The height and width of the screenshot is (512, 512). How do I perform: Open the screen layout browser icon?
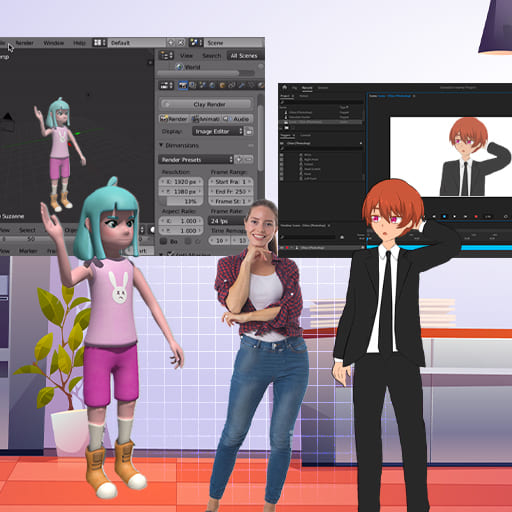(x=99, y=43)
